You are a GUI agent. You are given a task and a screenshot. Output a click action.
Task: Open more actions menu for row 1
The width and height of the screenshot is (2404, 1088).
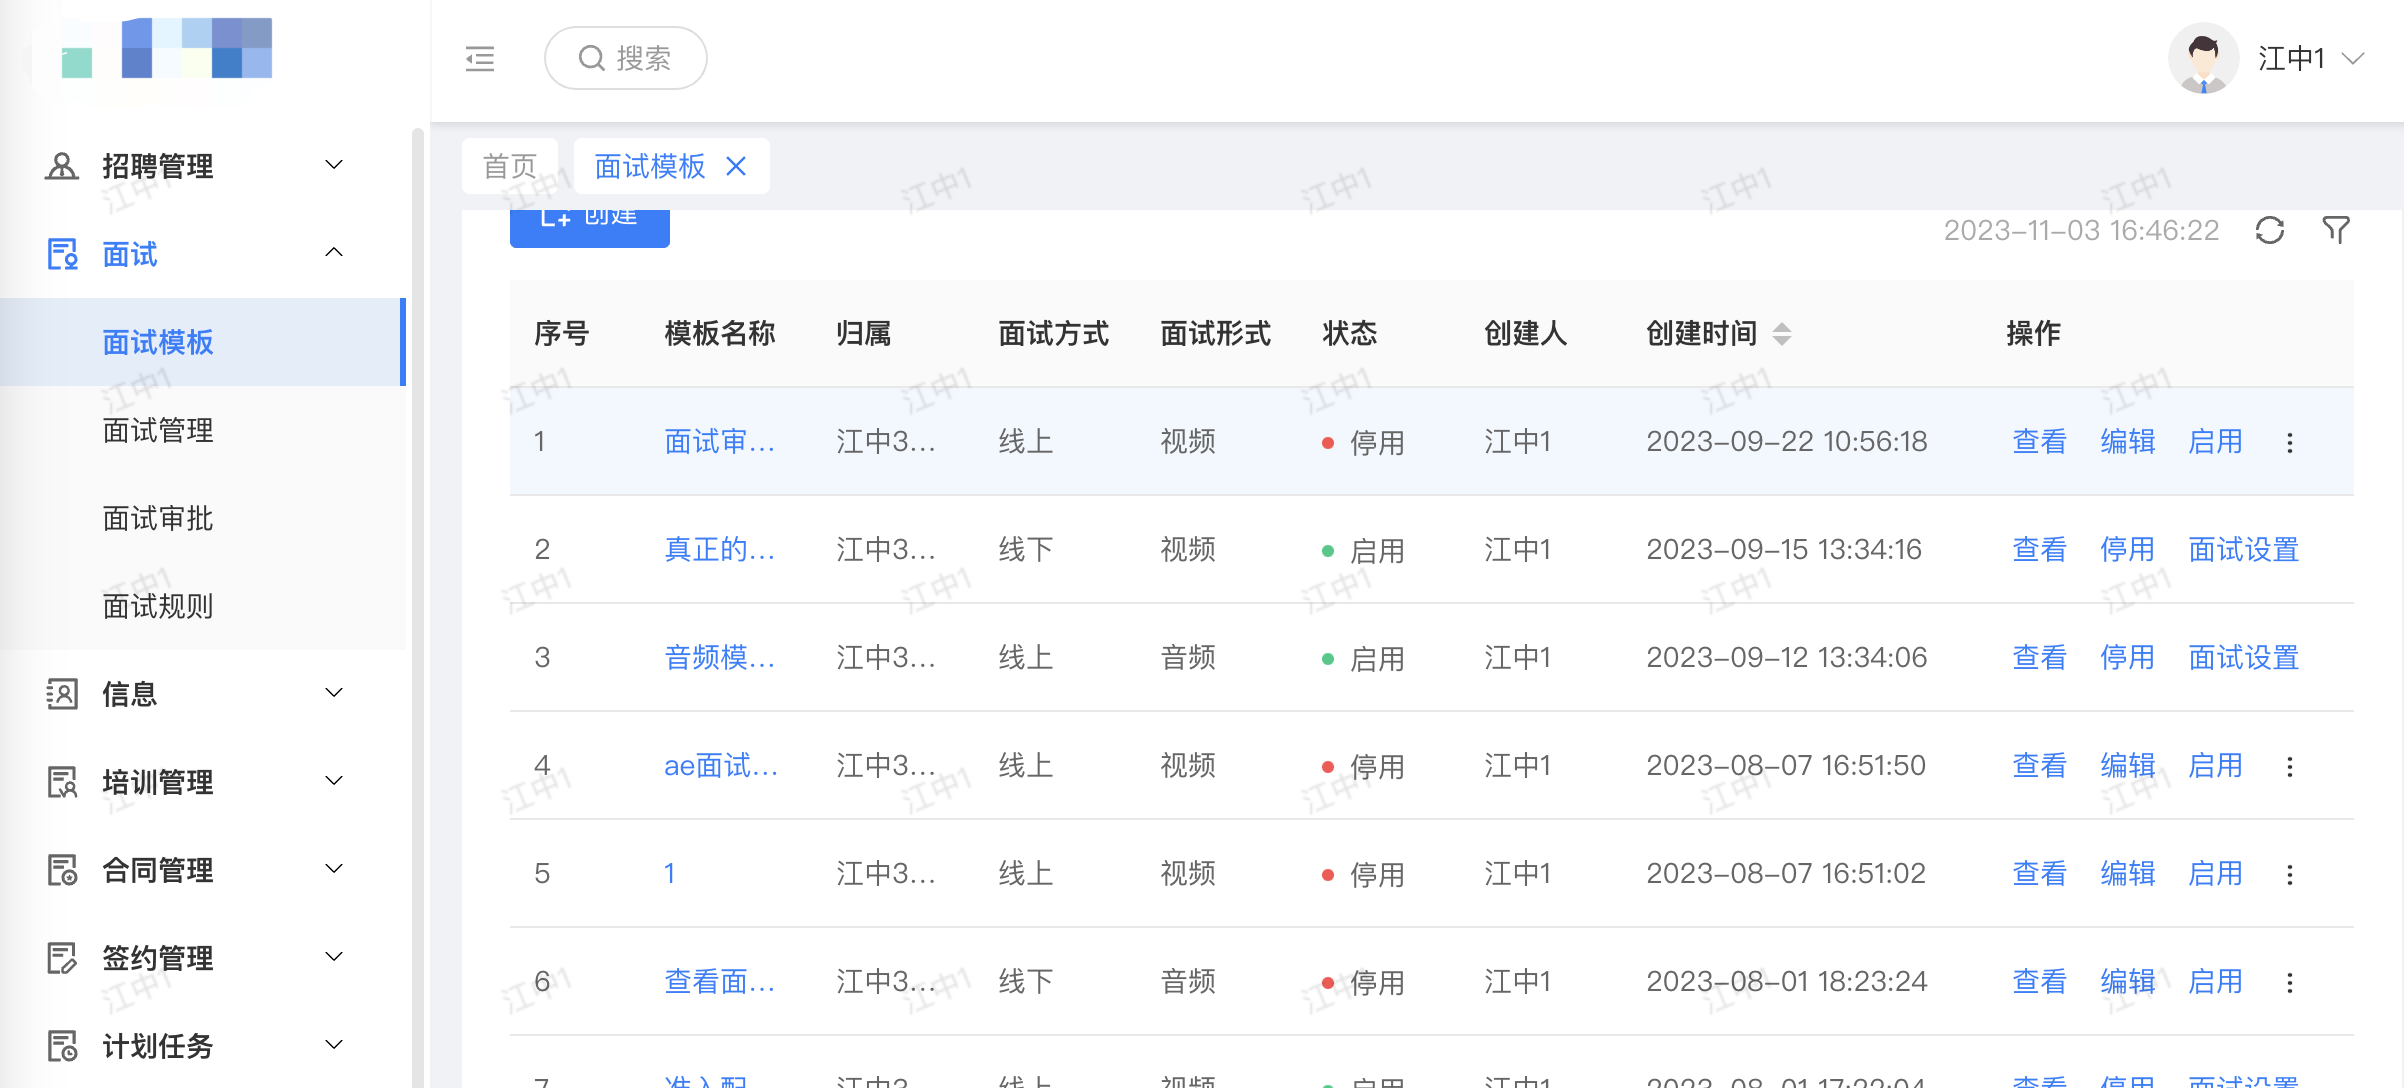[x=2290, y=442]
